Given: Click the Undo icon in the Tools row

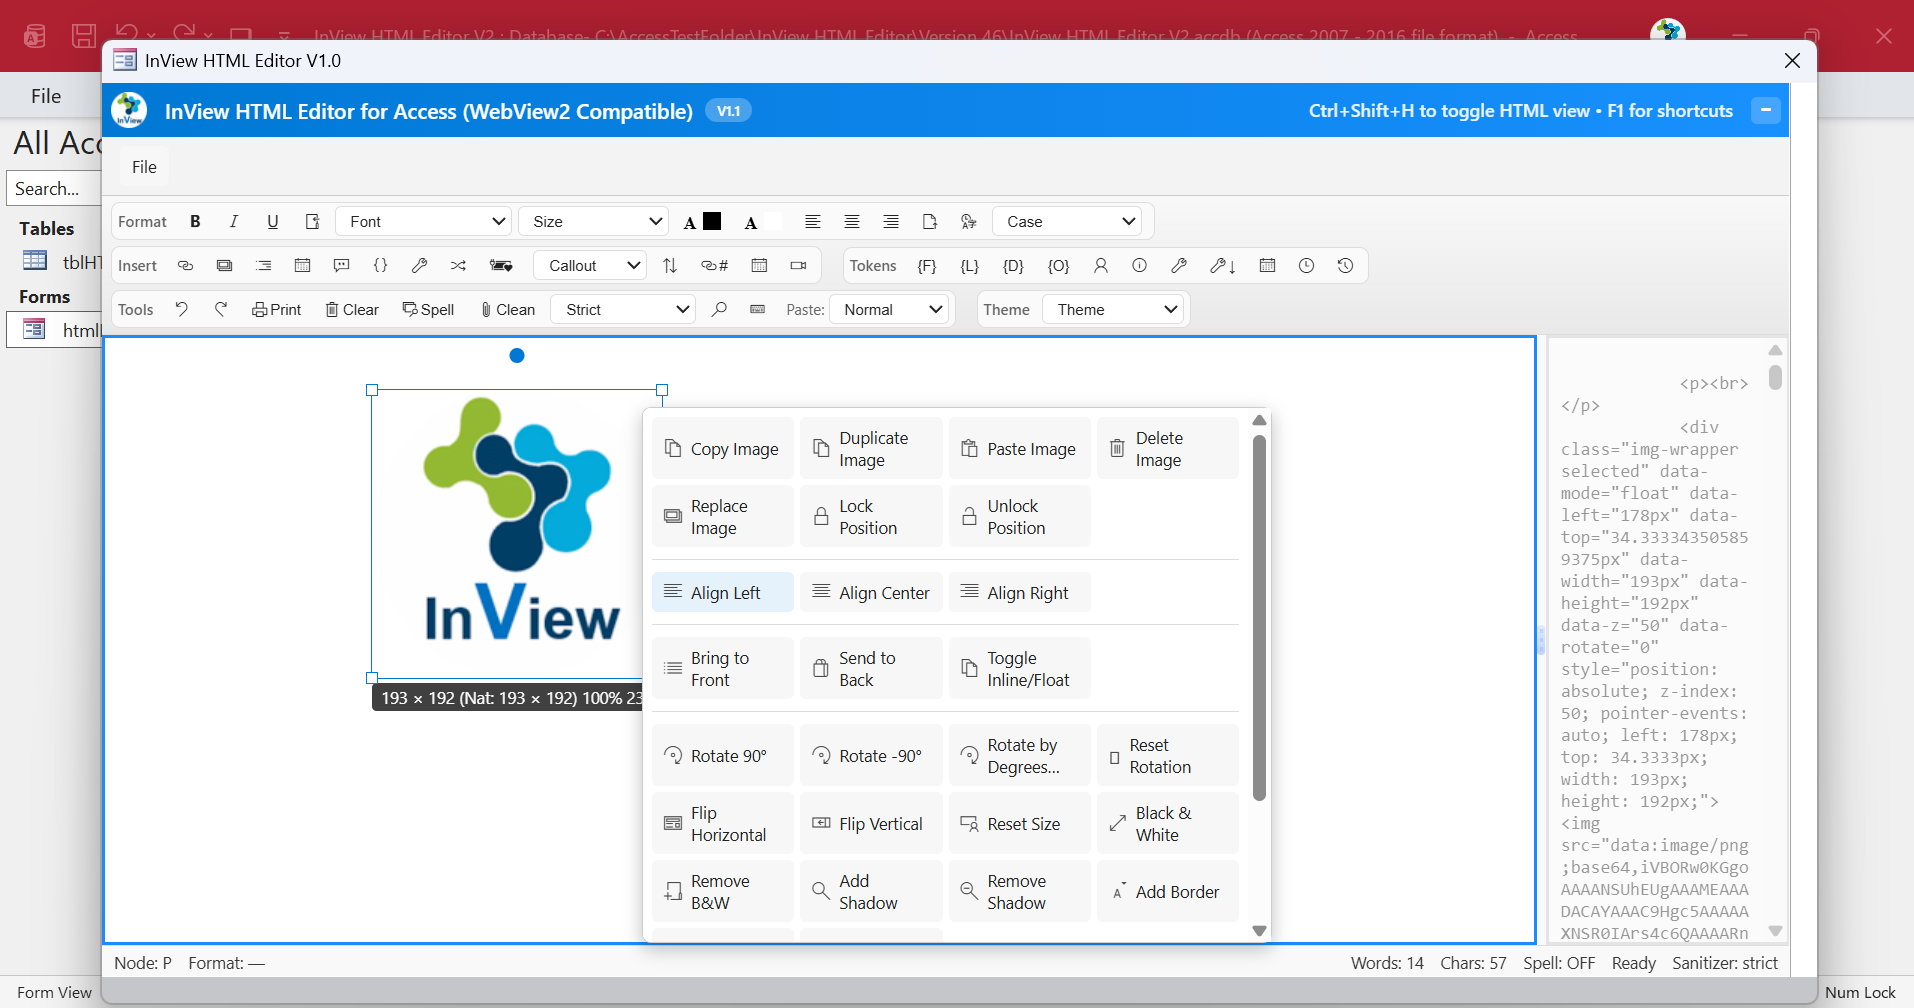Looking at the screenshot, I should coord(181,309).
